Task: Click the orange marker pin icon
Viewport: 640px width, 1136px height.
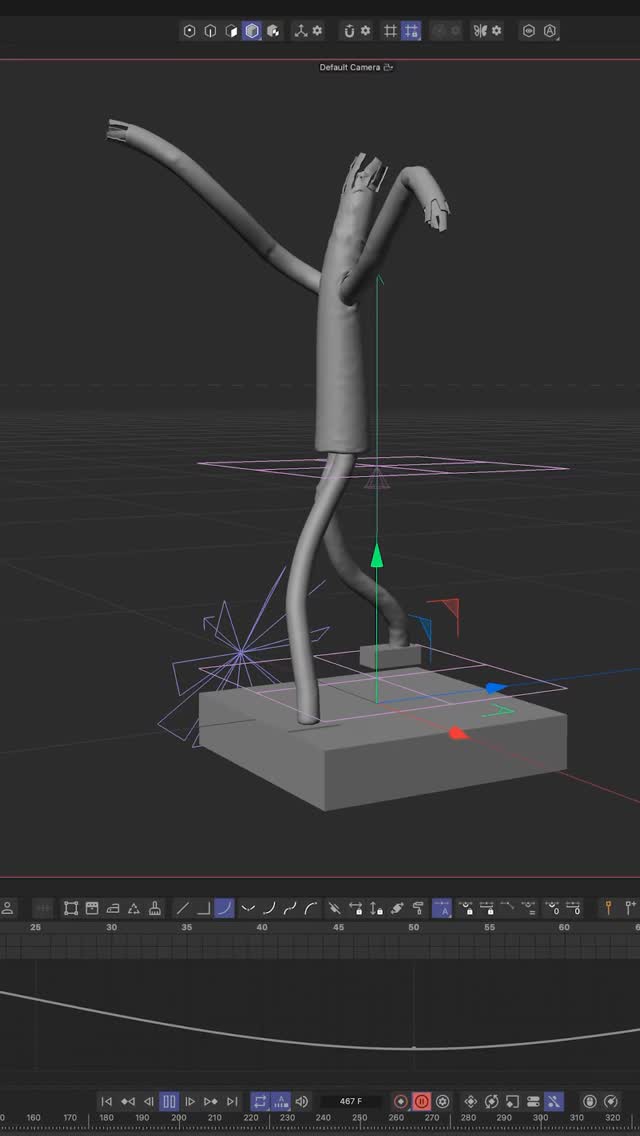Action: [x=609, y=908]
